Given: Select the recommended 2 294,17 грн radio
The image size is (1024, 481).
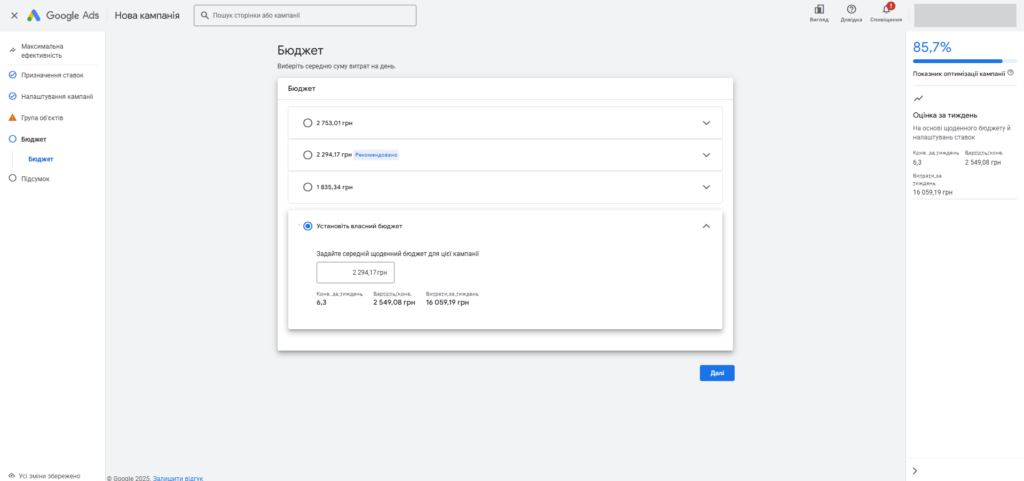Looking at the screenshot, I should click(x=307, y=155).
